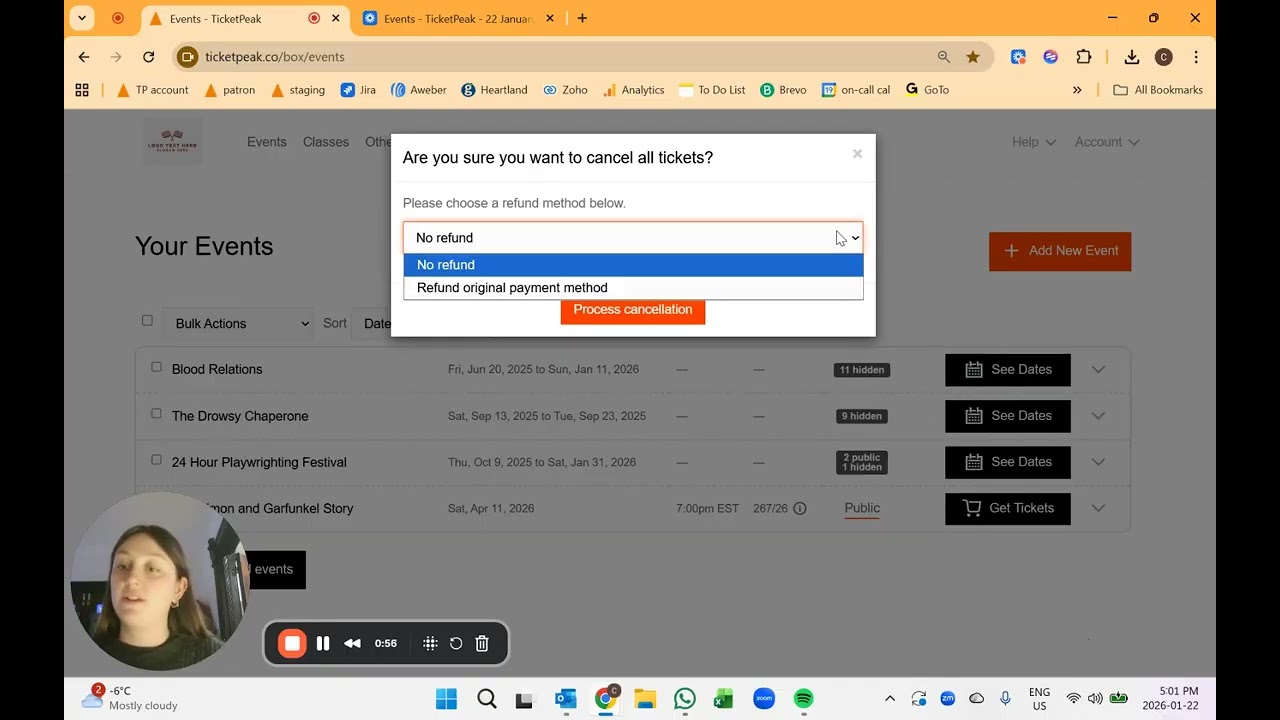Open recorder grid options icon

[430, 644]
